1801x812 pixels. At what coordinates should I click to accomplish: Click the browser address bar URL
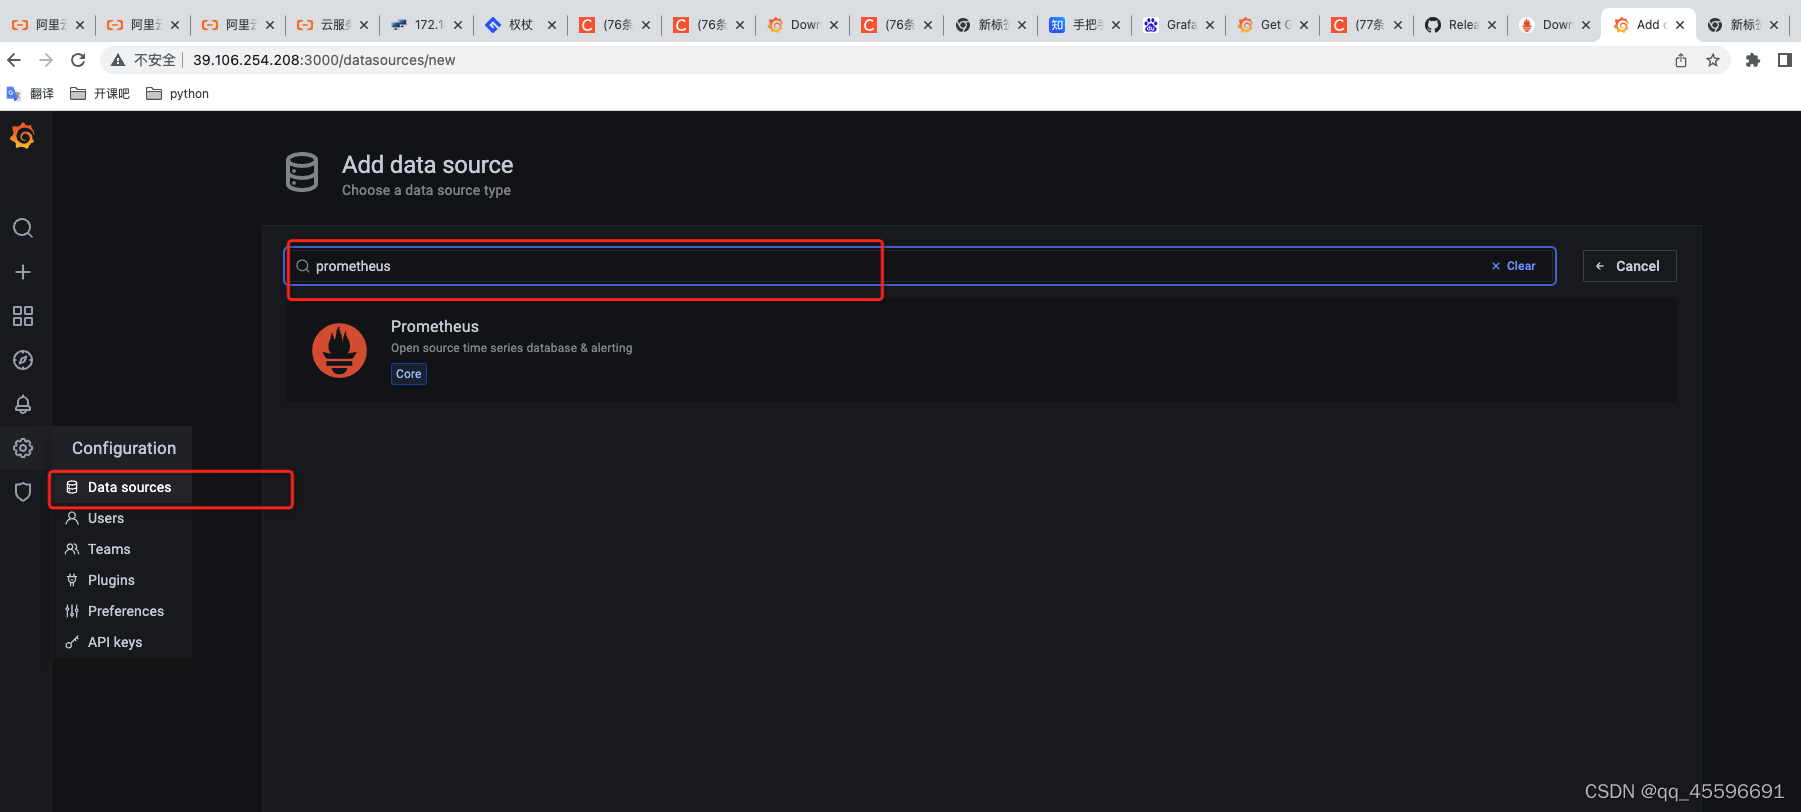[x=324, y=60]
